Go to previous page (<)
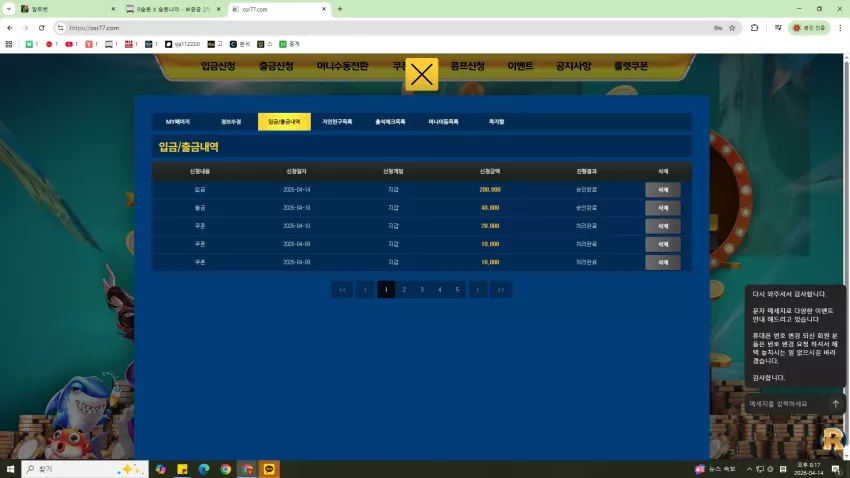Image resolution: width=850 pixels, height=478 pixels. (x=365, y=289)
